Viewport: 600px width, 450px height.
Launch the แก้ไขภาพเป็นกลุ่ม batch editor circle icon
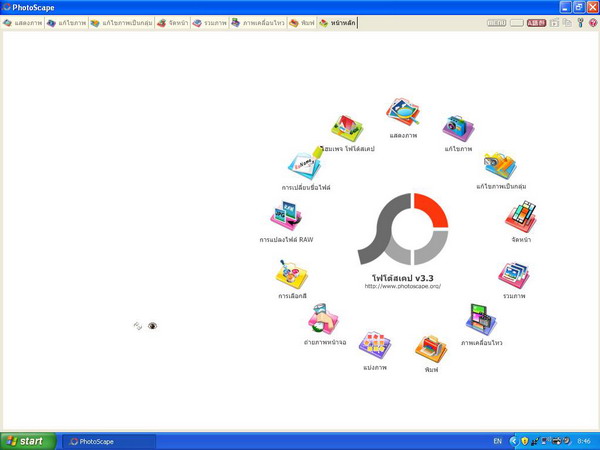click(500, 165)
